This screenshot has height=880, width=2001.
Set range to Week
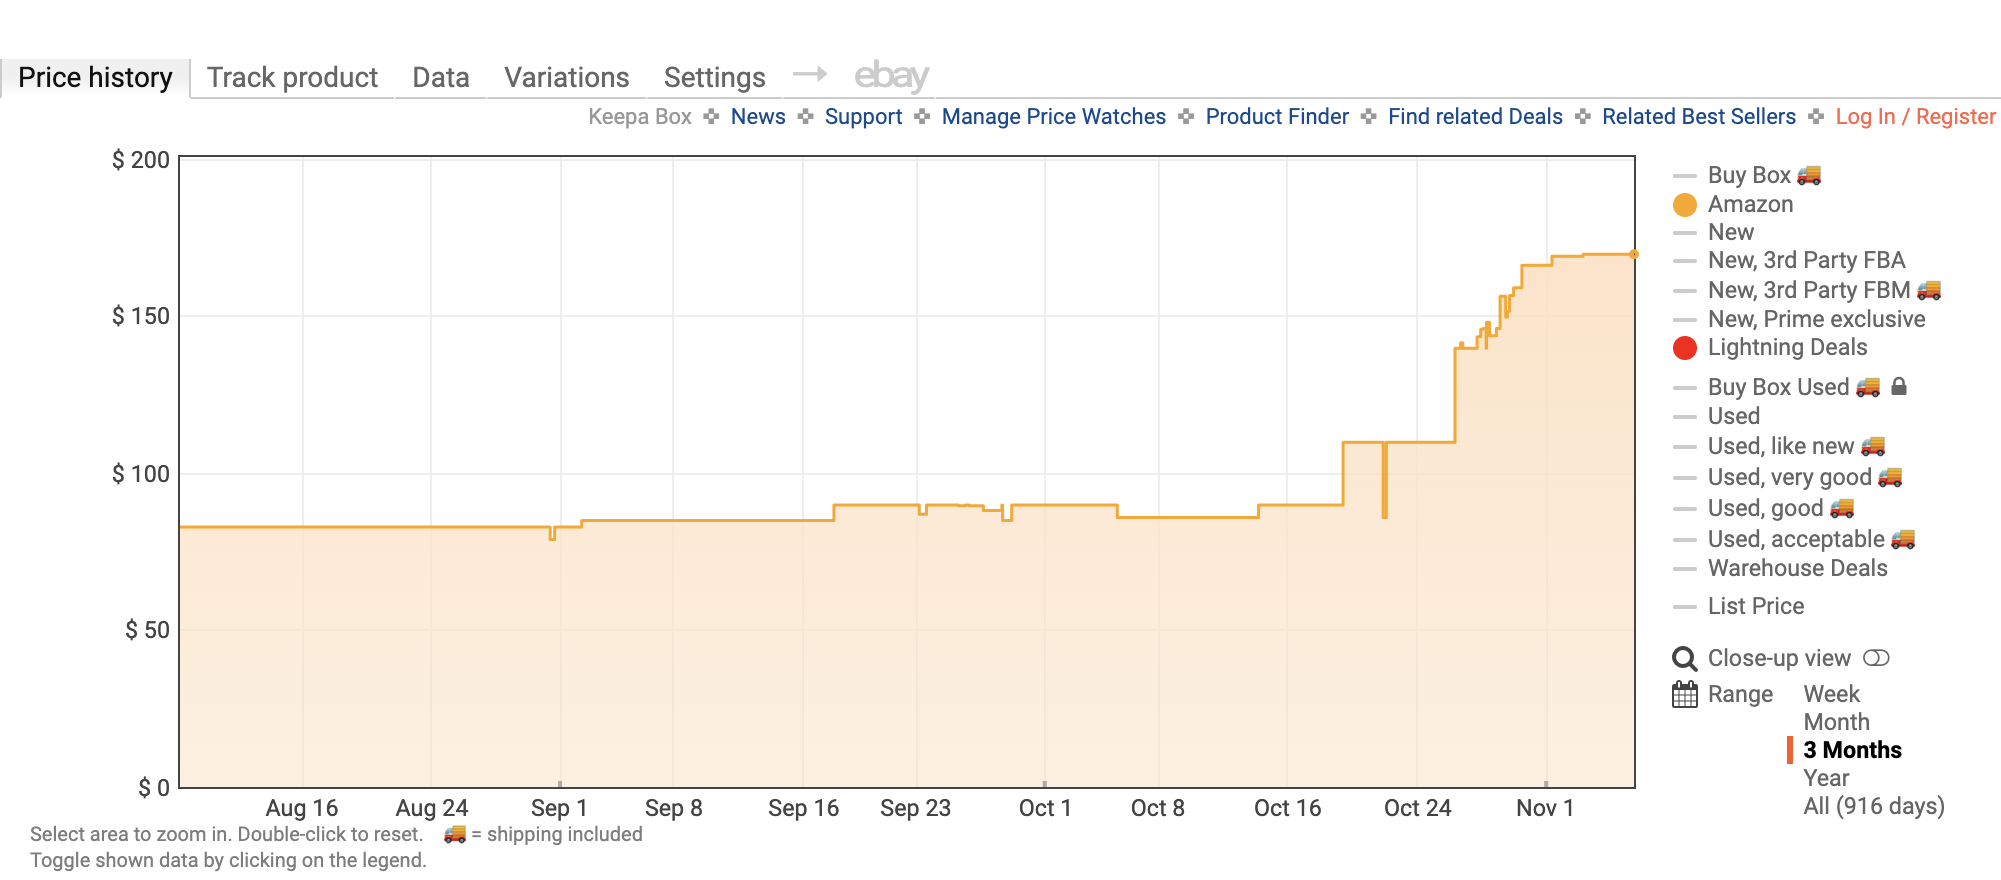tap(1831, 694)
